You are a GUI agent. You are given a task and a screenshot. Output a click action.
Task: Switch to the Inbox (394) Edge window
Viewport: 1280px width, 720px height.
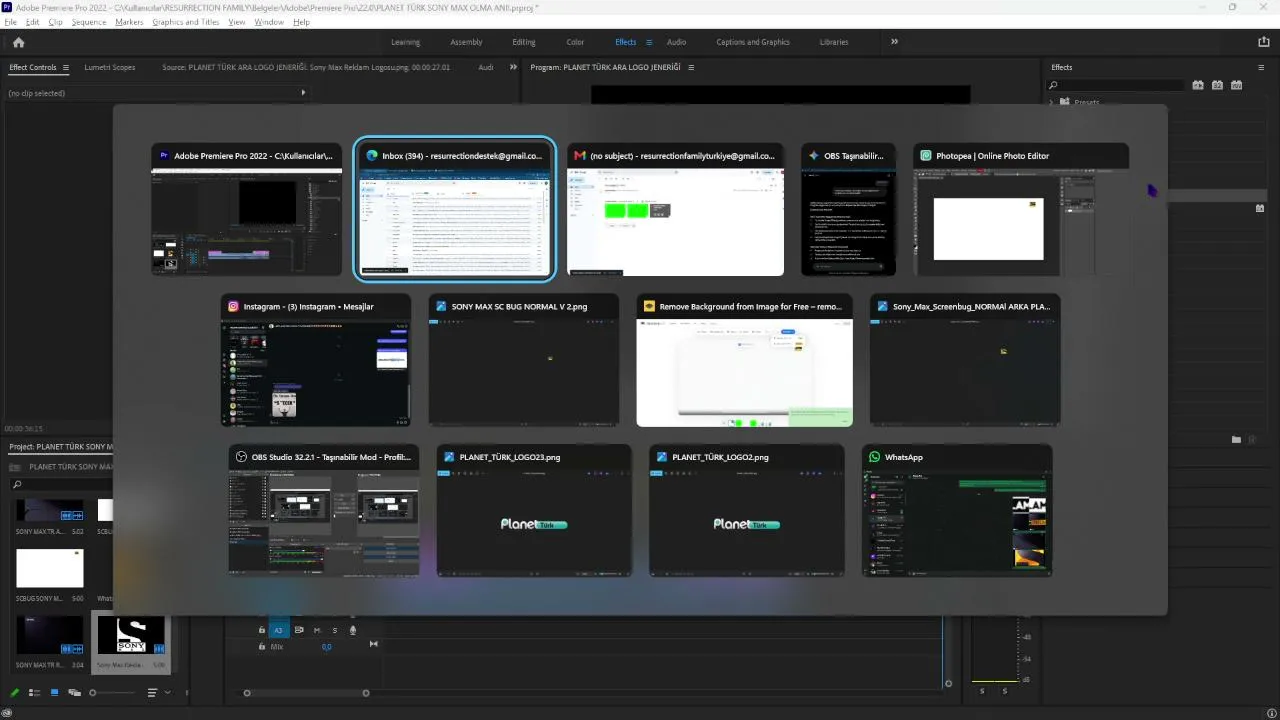(x=455, y=209)
